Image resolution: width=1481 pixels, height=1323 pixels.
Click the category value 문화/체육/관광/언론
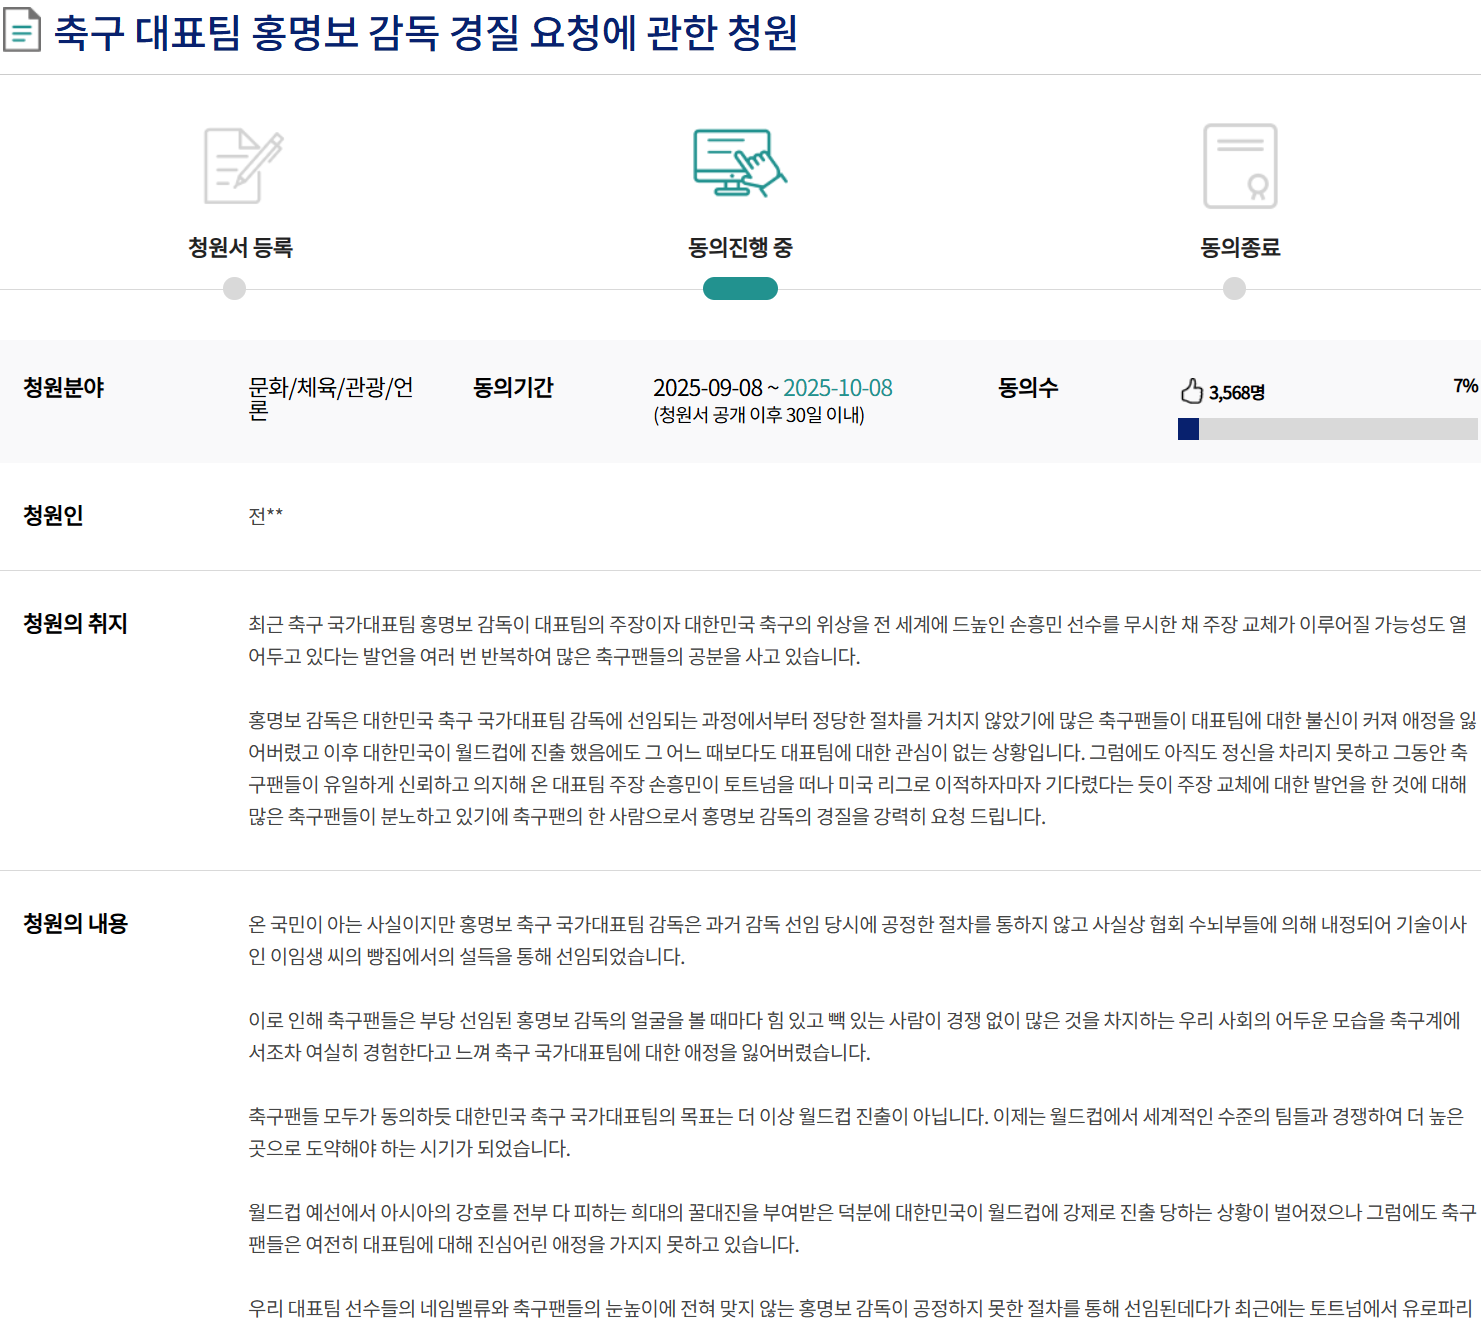(331, 398)
